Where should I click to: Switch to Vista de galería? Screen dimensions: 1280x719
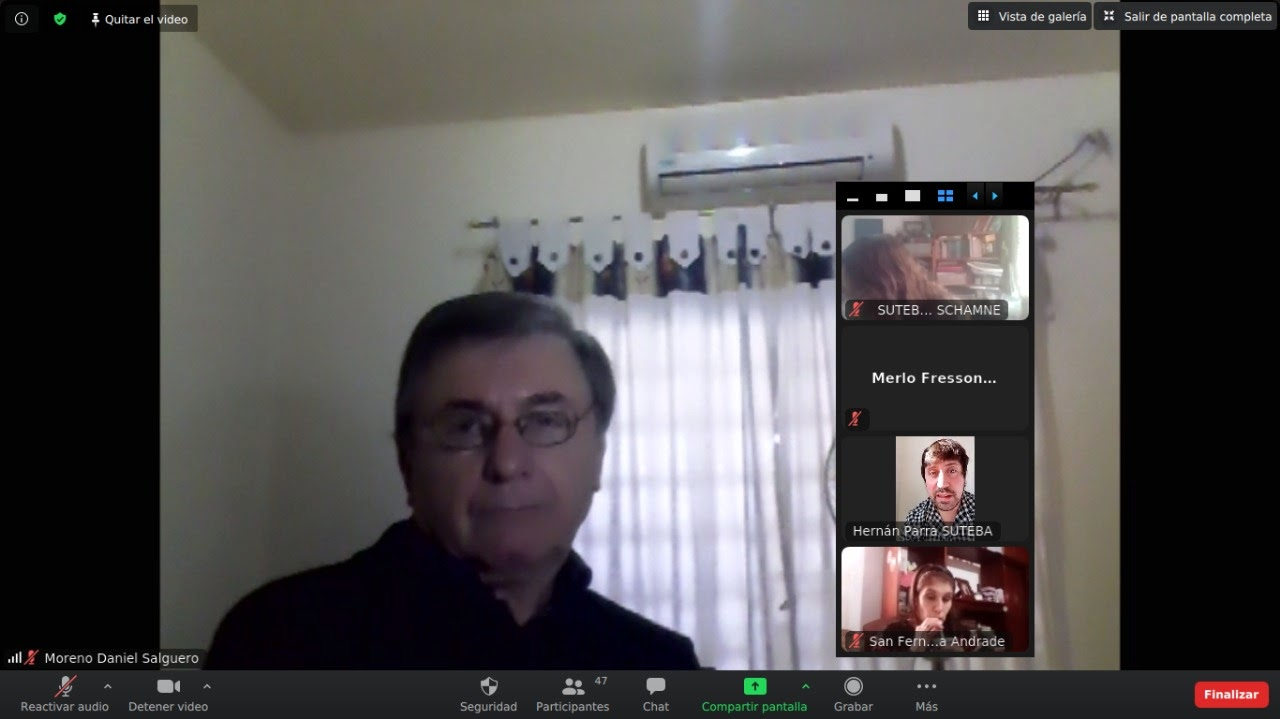click(1030, 16)
